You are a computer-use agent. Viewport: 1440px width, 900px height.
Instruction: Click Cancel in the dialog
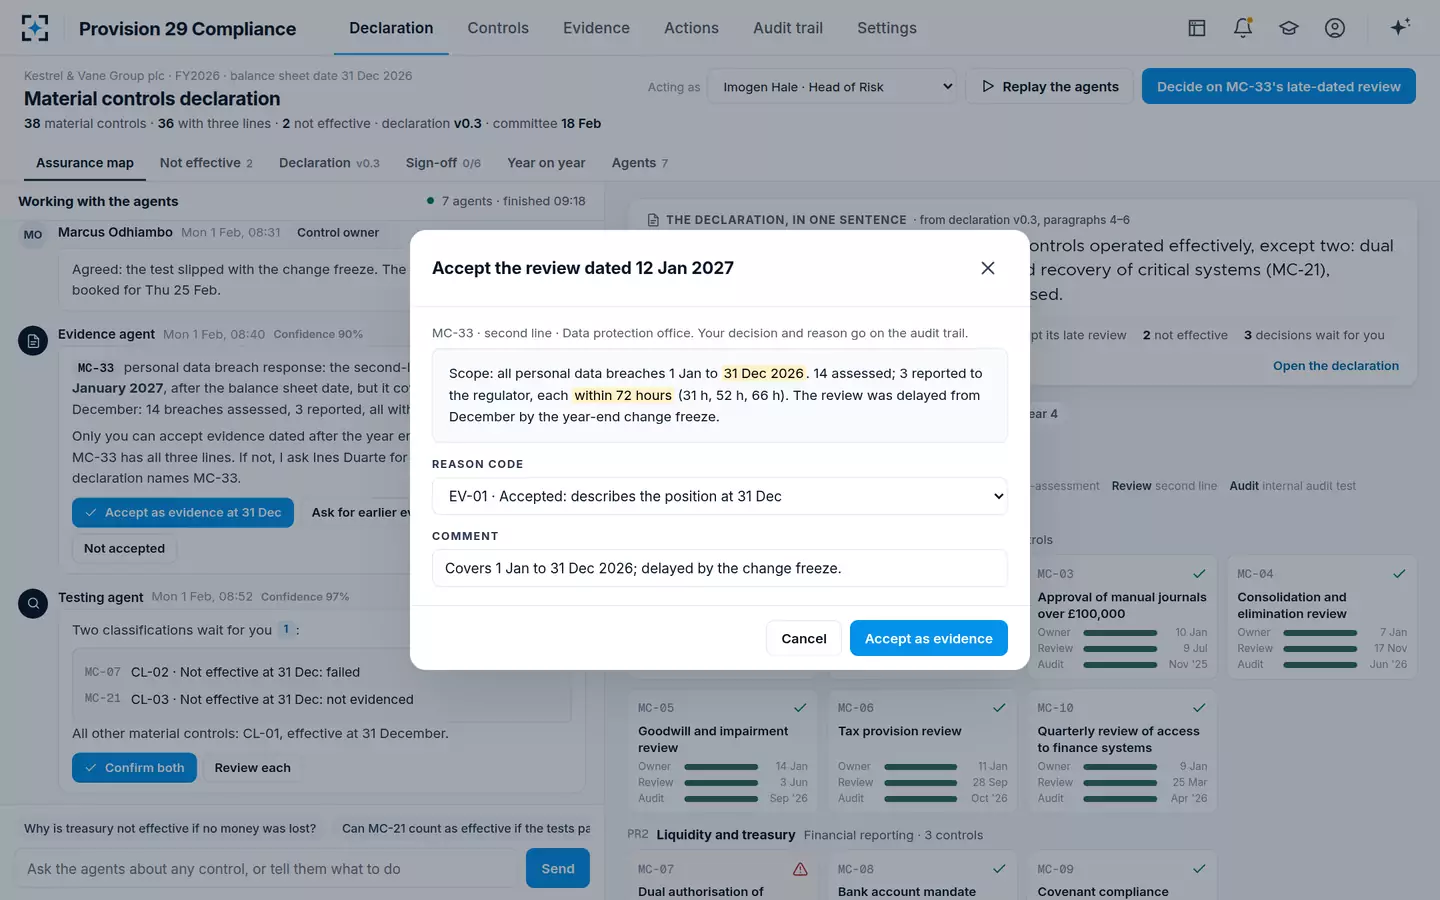(x=804, y=638)
